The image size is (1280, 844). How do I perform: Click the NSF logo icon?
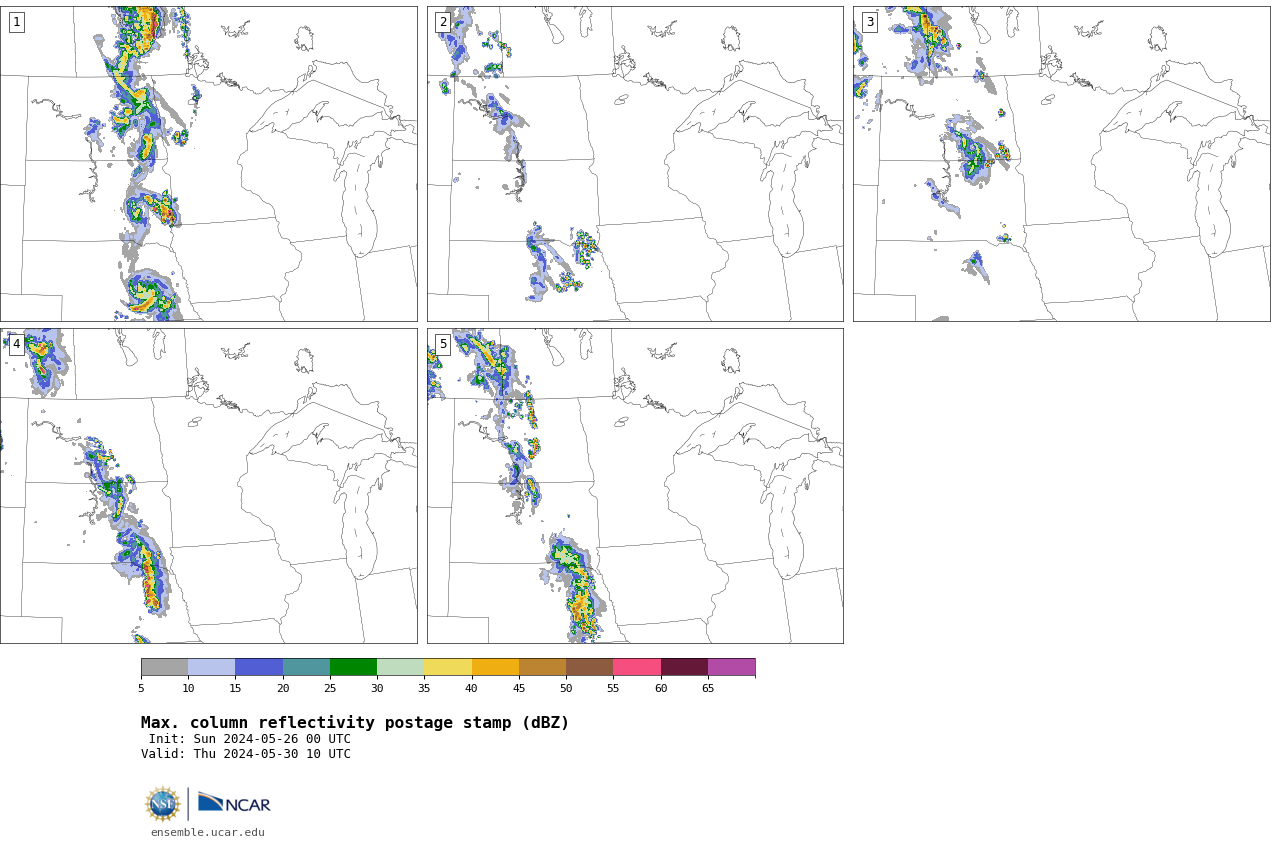click(163, 804)
